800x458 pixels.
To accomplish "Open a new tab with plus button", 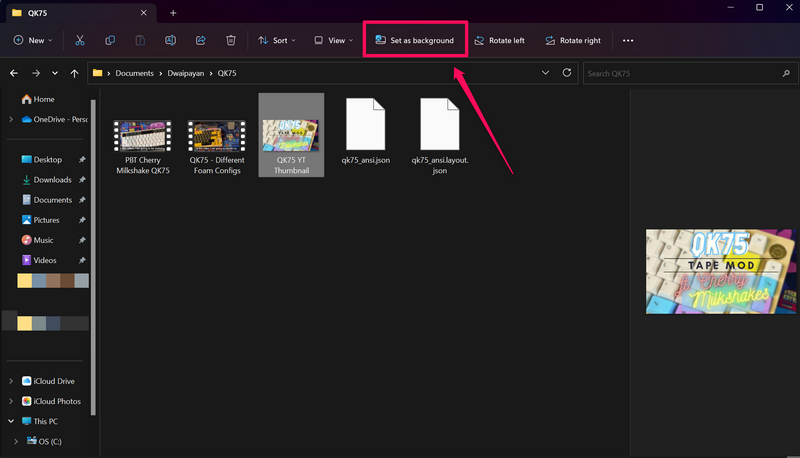I will (173, 13).
